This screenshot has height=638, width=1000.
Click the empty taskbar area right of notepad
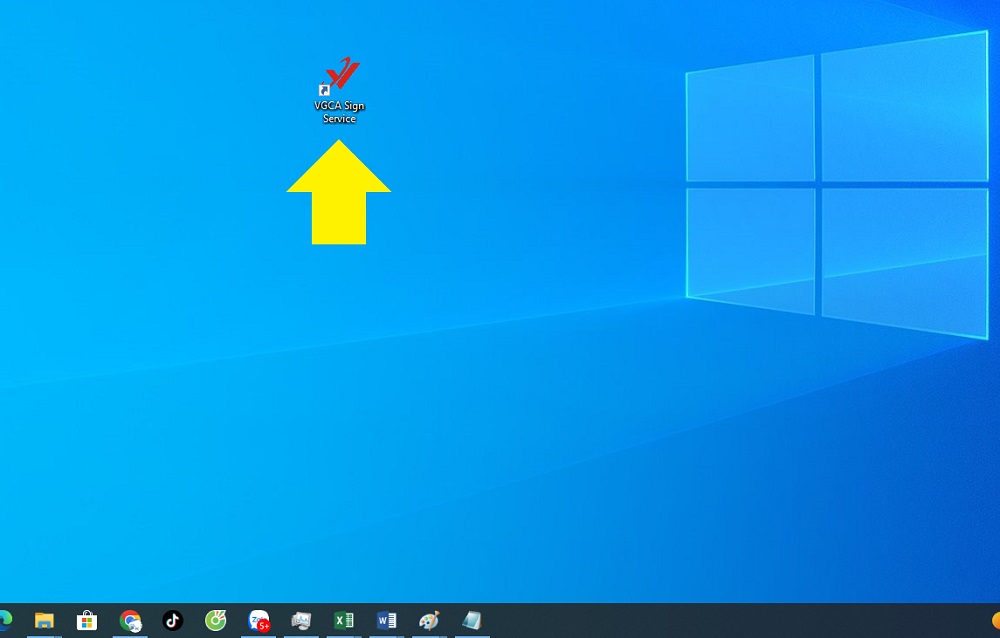[x=700, y=621]
